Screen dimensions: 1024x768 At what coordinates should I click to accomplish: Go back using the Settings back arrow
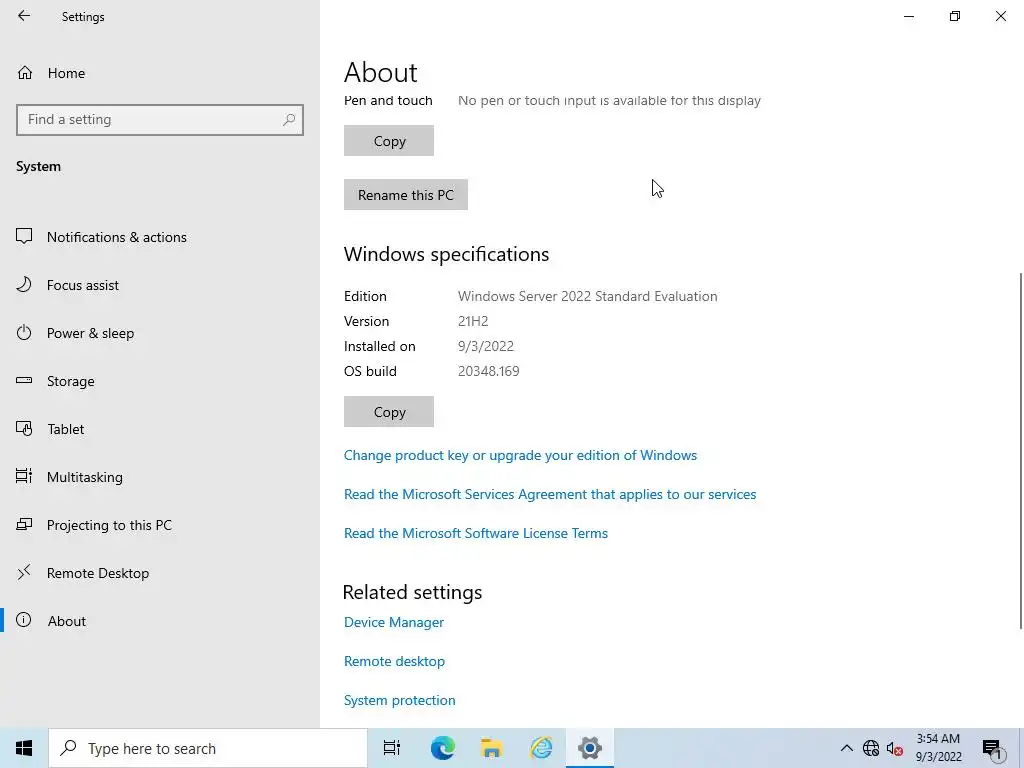click(x=24, y=16)
